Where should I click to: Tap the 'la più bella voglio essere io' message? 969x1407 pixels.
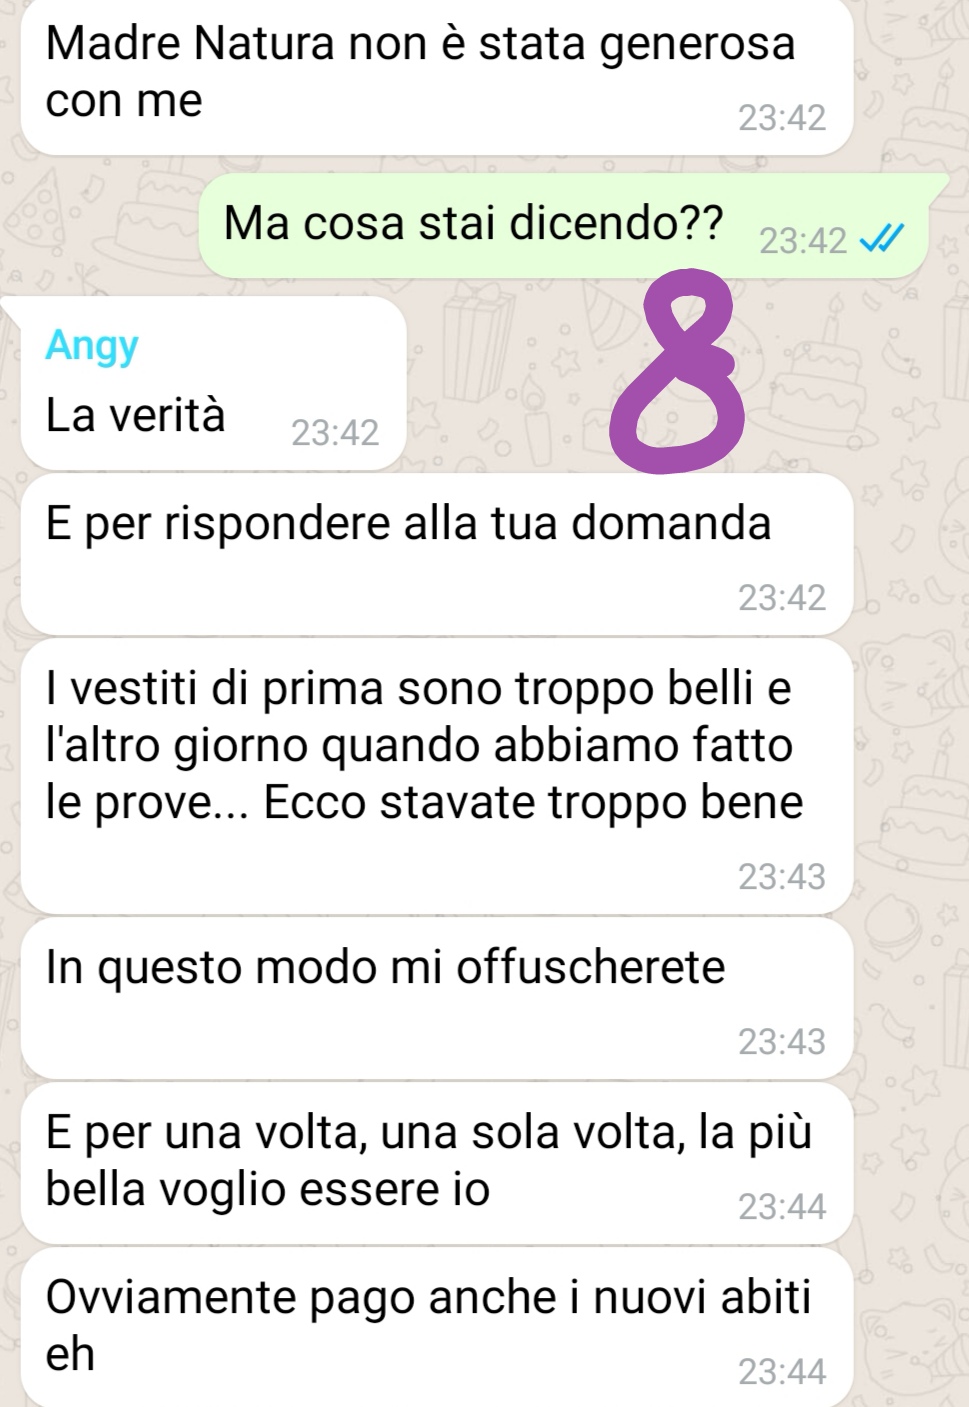pos(437,1163)
